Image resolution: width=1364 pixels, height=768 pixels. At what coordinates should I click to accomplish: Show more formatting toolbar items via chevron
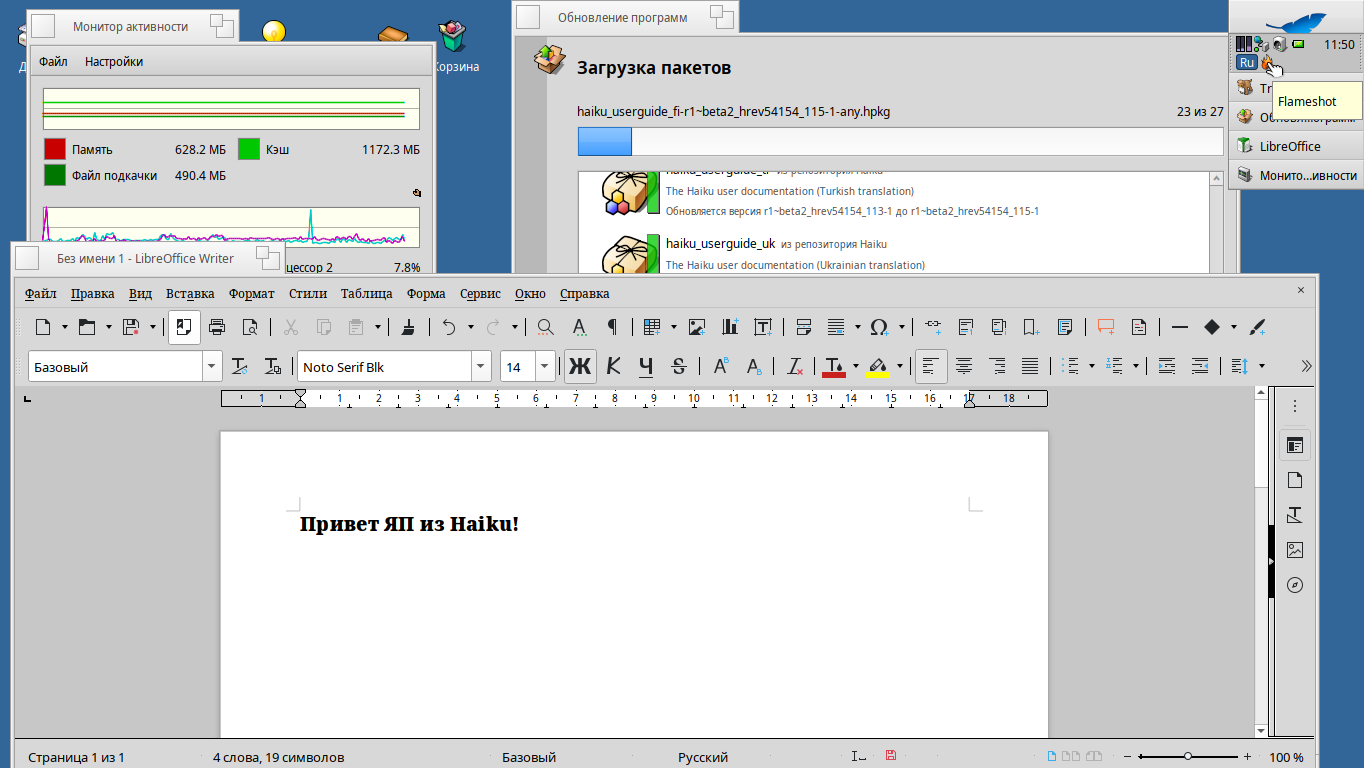point(1306,367)
